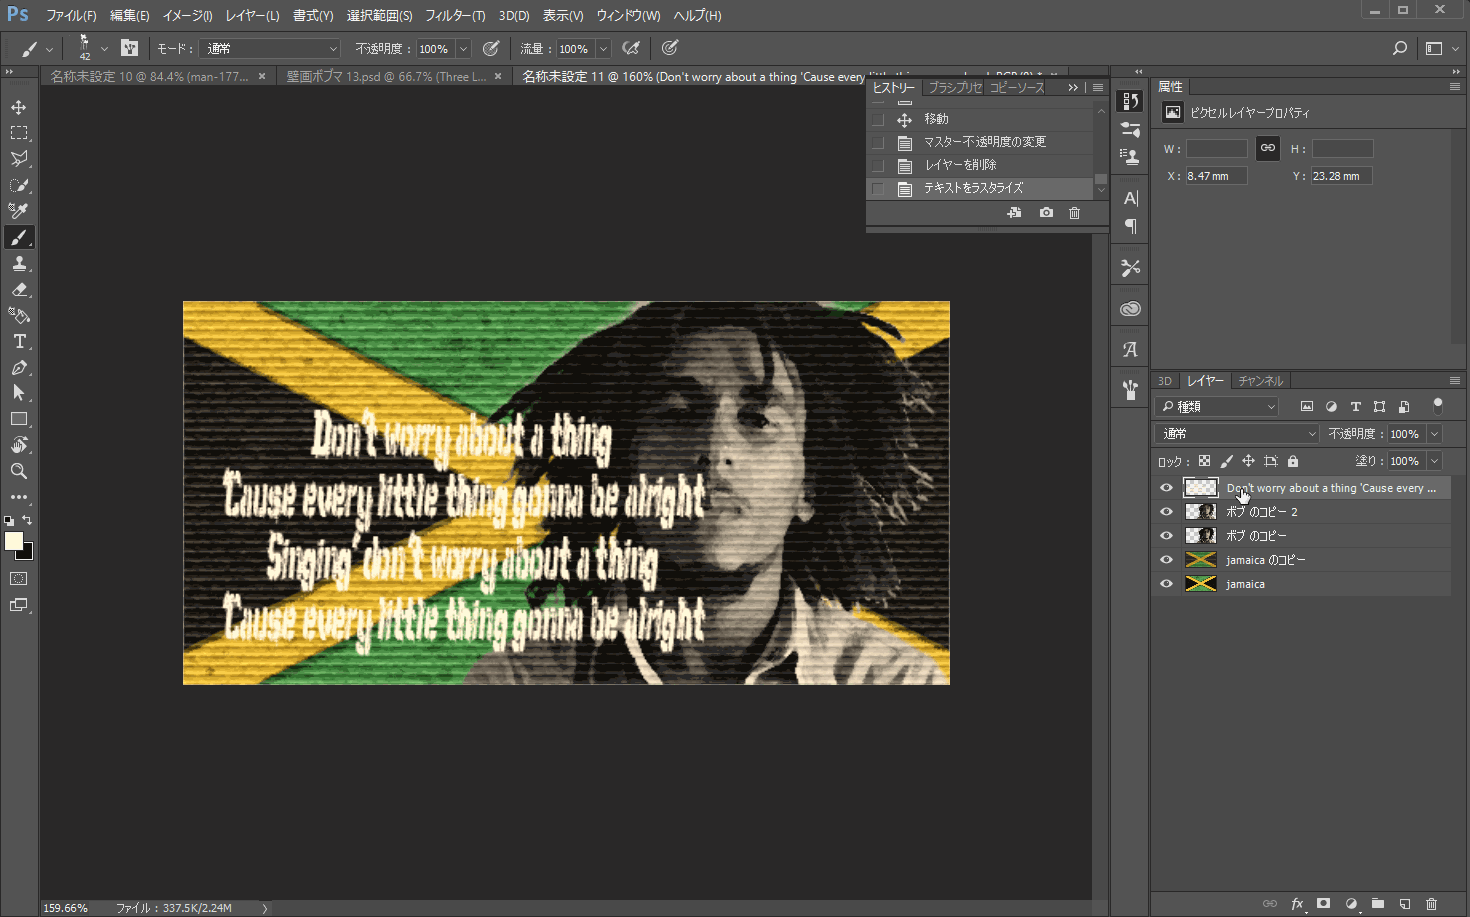Open the brush settings panel toggle
The height and width of the screenshot is (917, 1470).
[x=129, y=48]
